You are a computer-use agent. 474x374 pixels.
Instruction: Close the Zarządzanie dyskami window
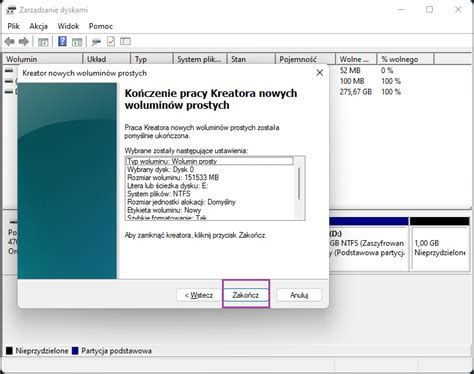coord(458,10)
